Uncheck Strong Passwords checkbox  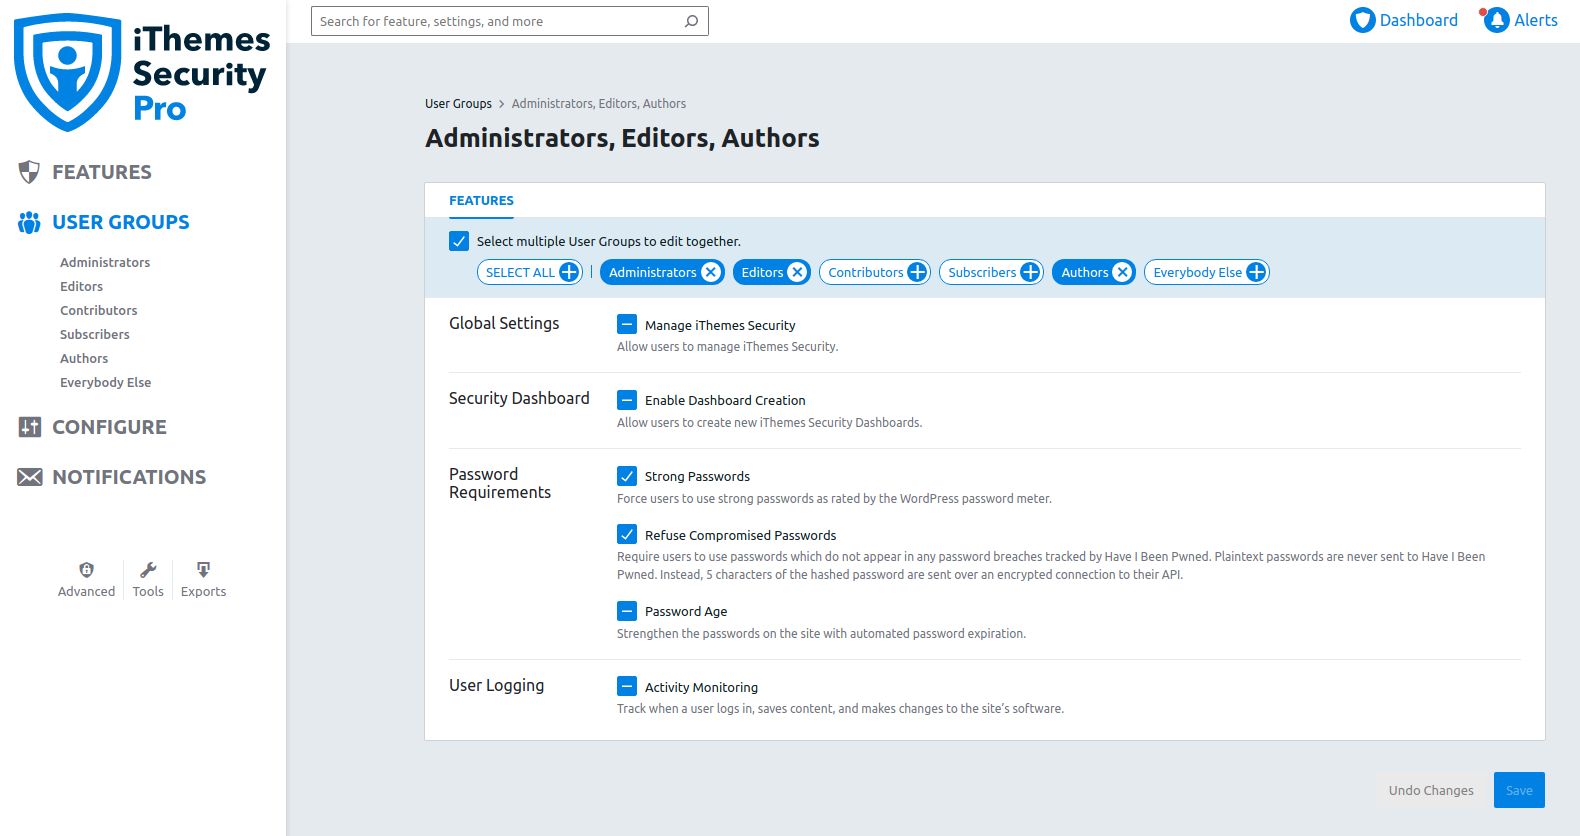(627, 476)
